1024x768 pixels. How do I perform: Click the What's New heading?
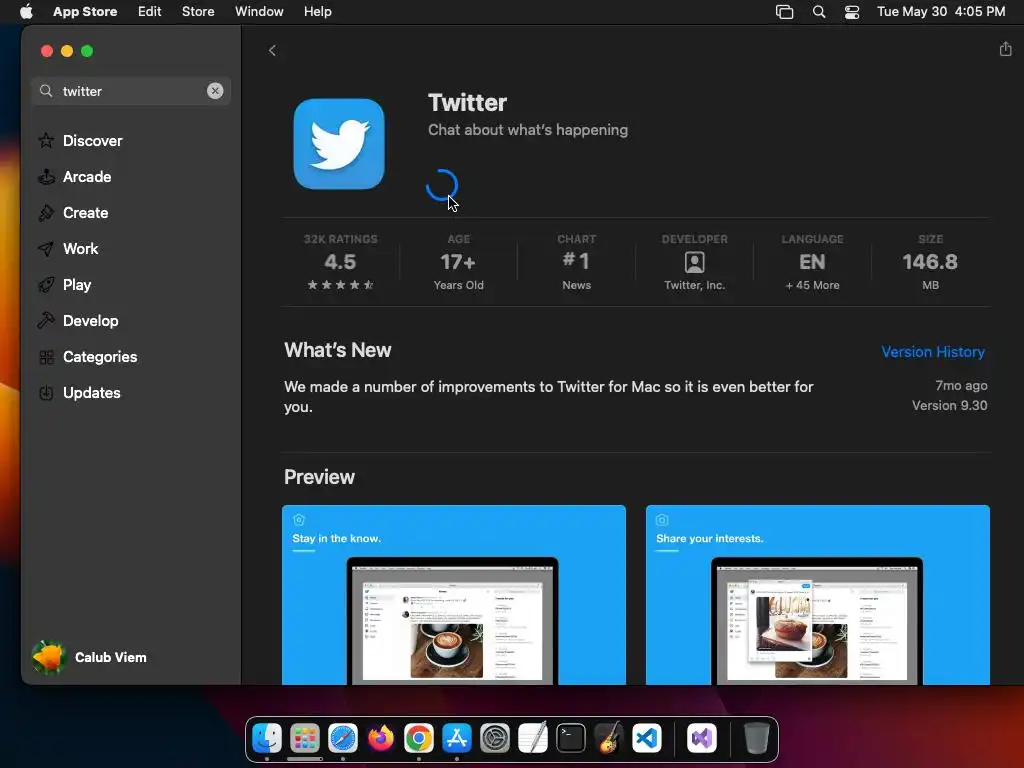tap(338, 350)
